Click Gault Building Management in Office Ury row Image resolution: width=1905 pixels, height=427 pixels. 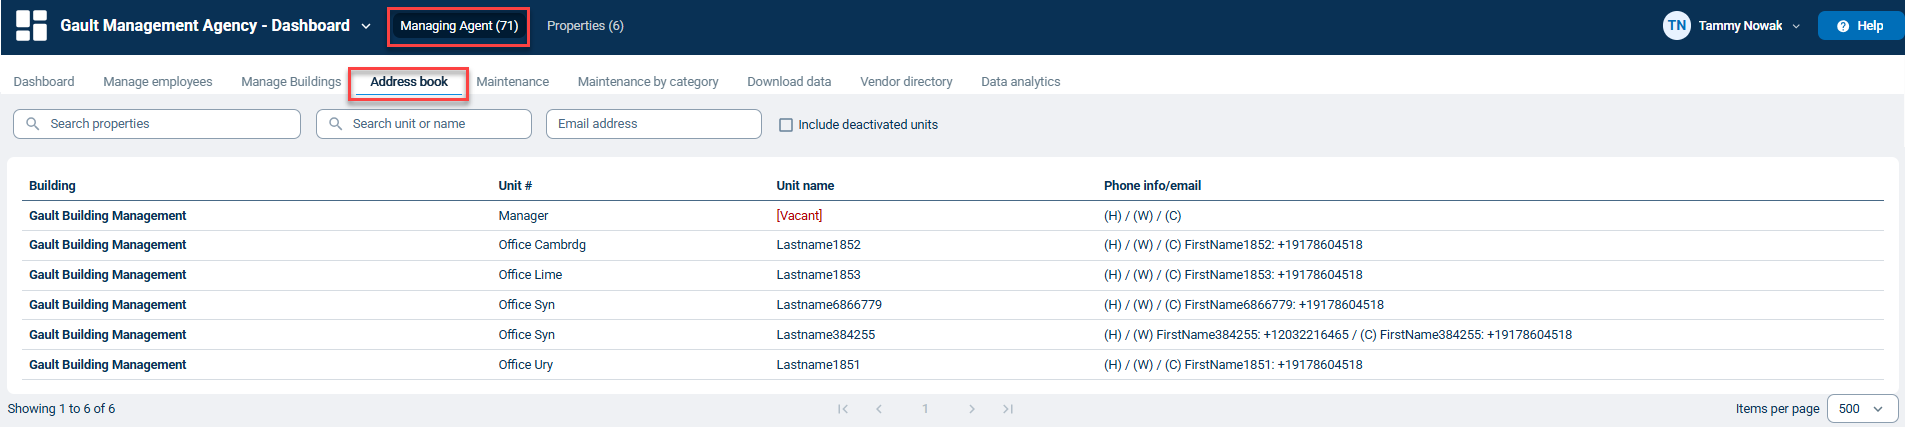tap(108, 365)
